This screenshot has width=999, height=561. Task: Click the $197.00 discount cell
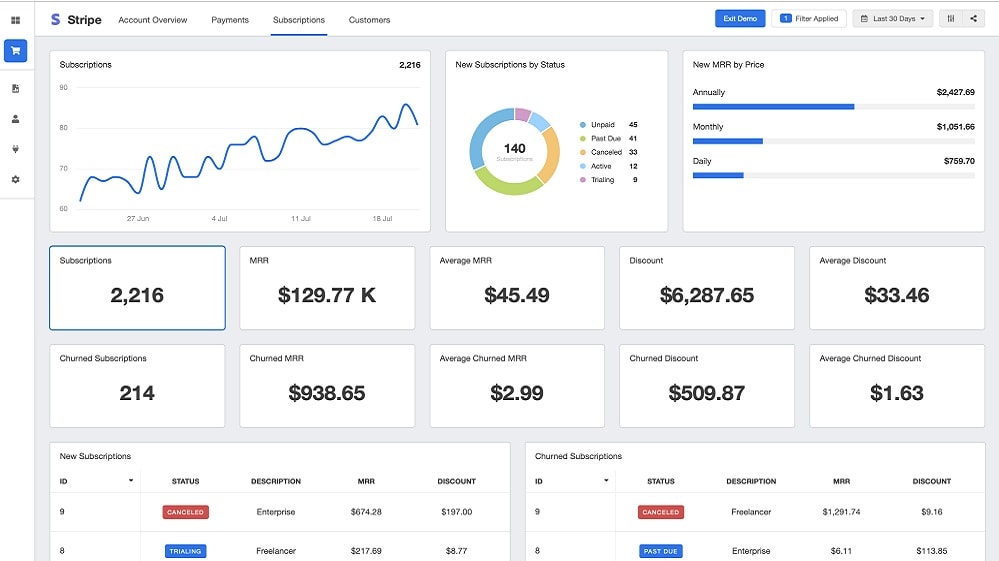[x=457, y=512]
